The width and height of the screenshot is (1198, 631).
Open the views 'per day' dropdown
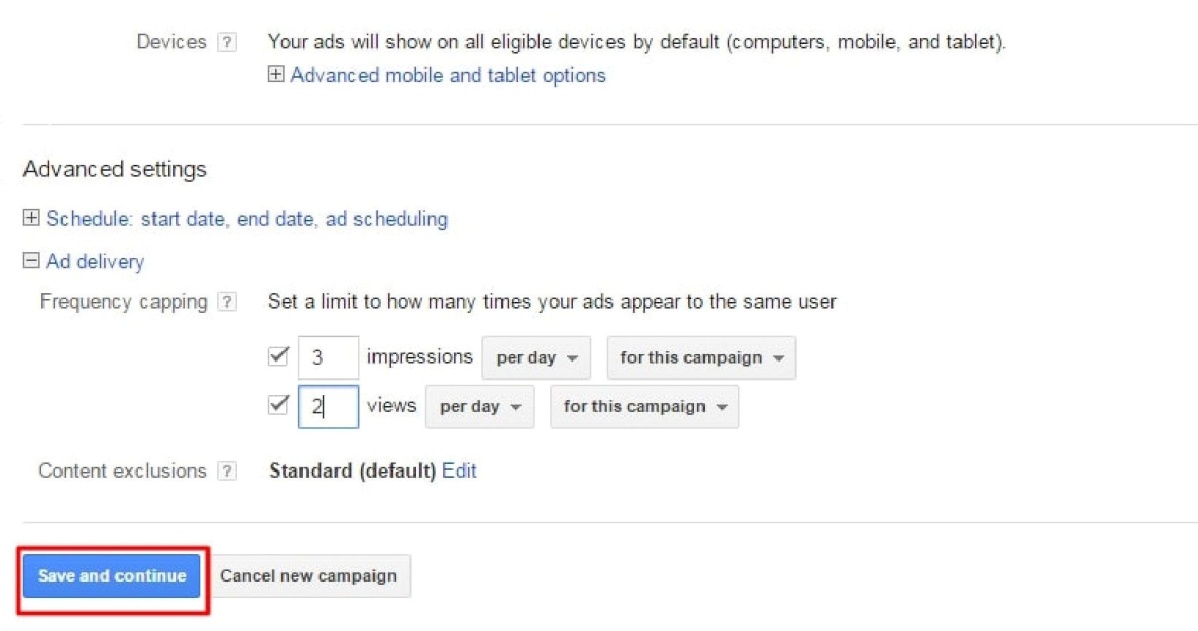pyautogui.click(x=479, y=407)
